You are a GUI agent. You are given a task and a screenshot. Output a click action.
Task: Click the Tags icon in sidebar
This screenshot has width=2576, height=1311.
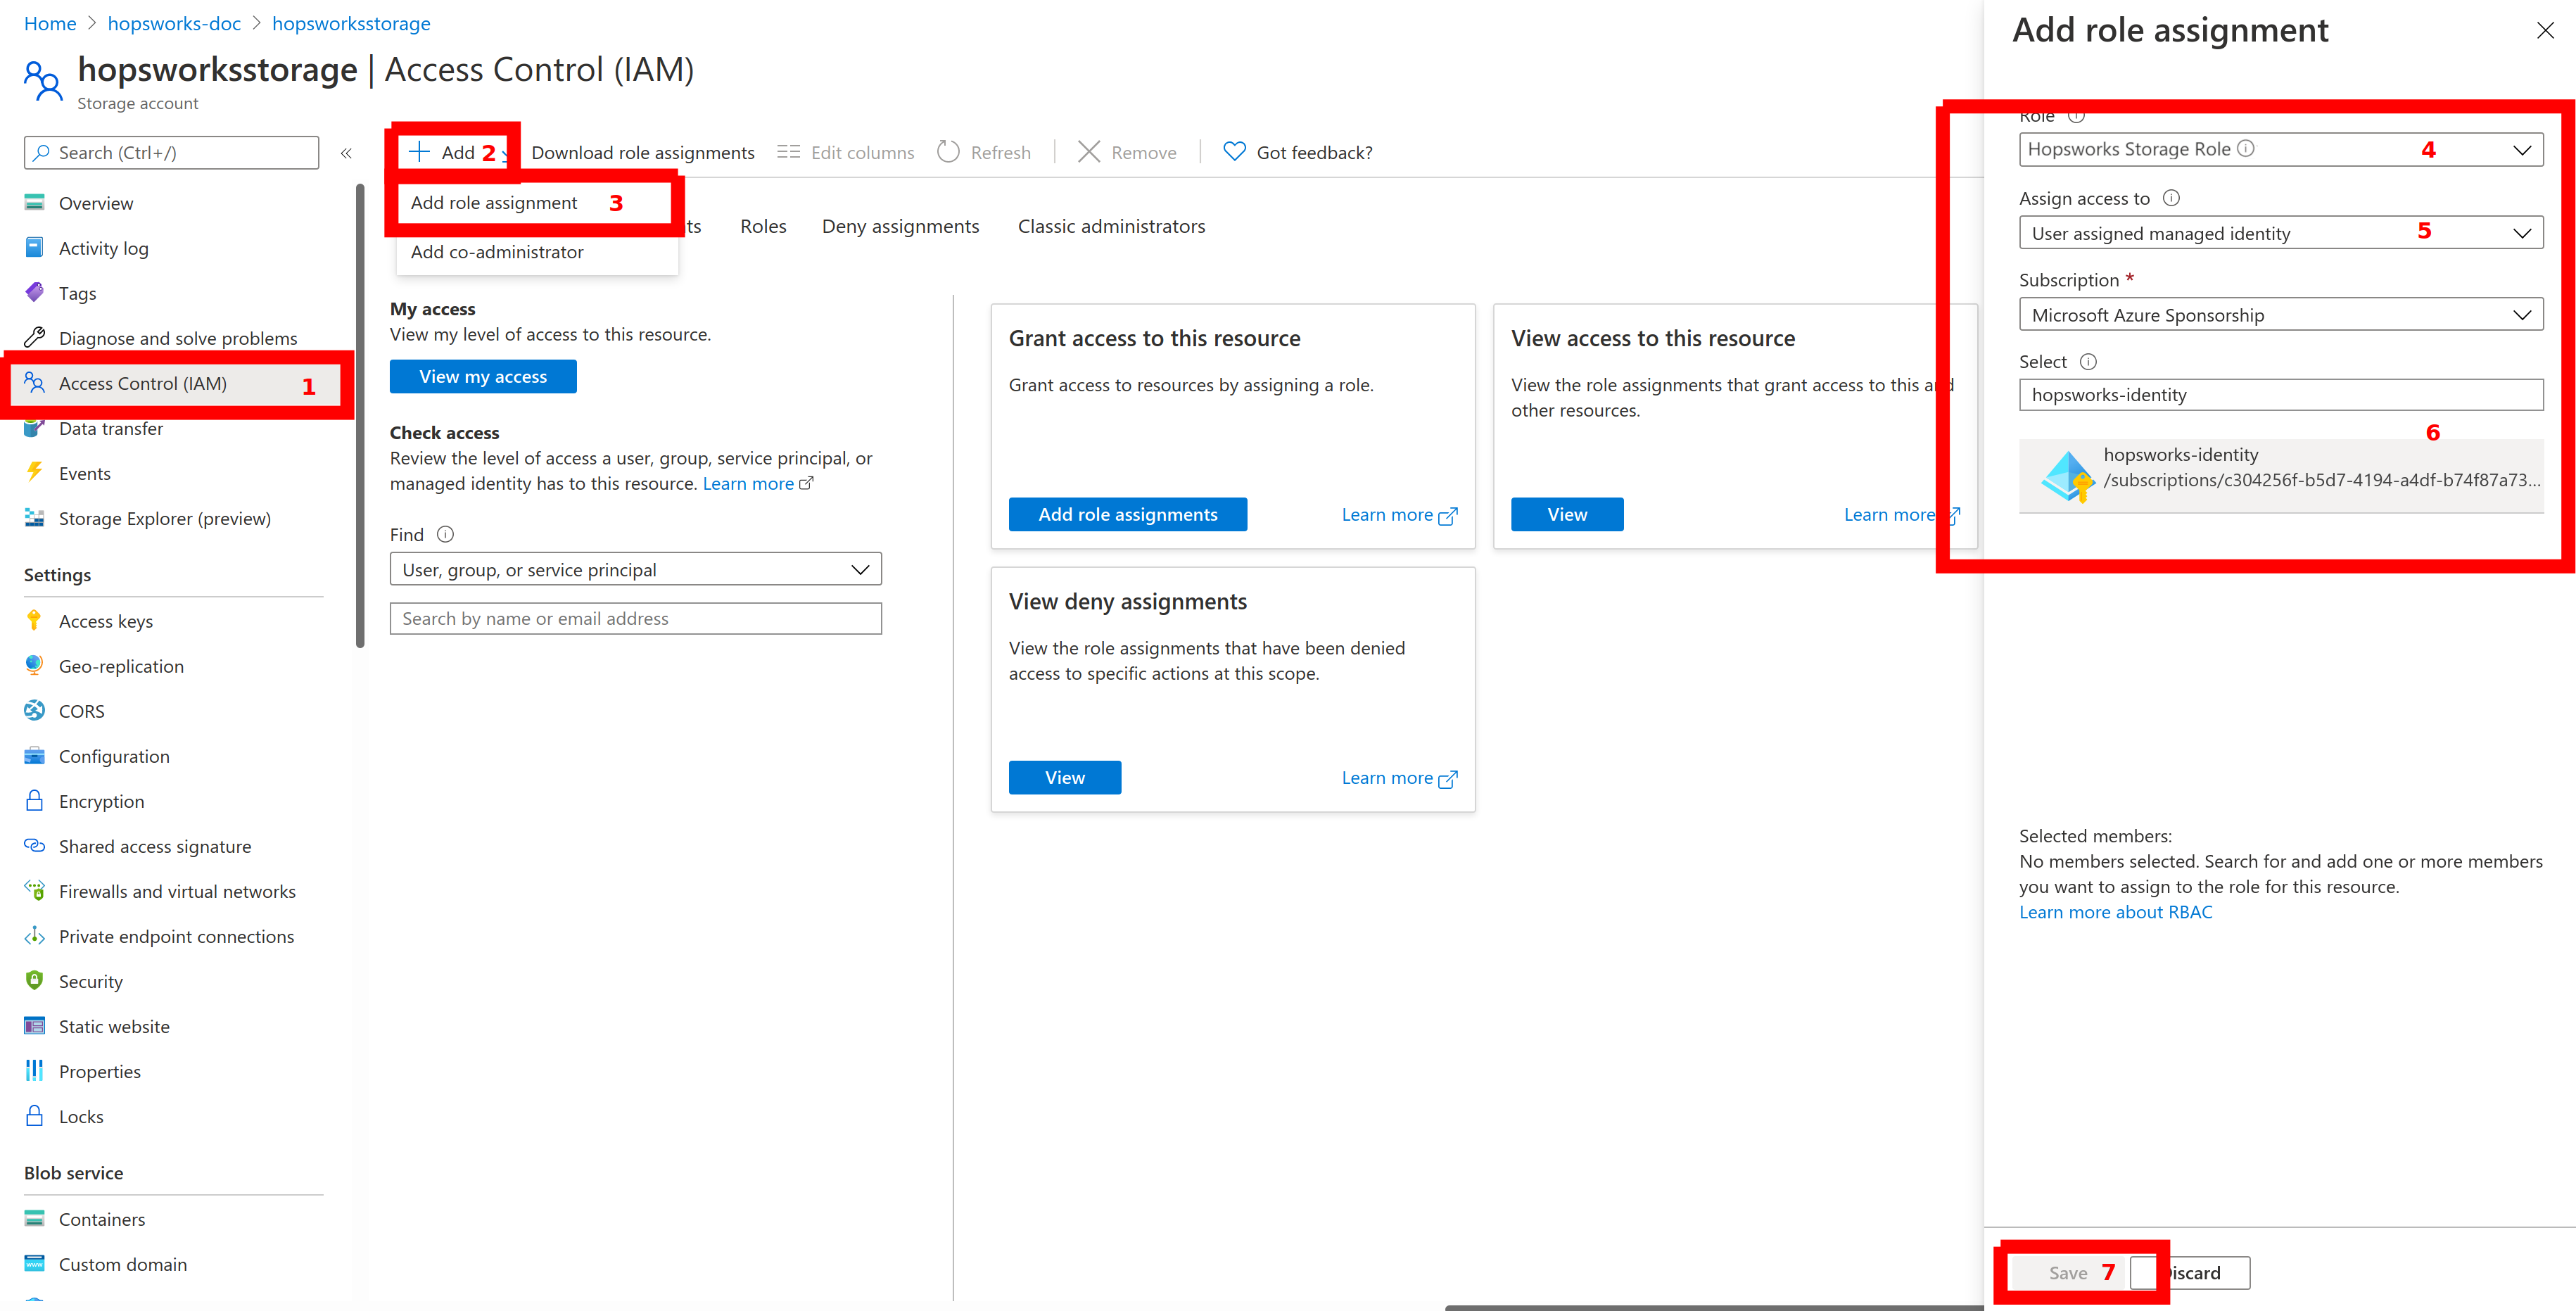[34, 292]
